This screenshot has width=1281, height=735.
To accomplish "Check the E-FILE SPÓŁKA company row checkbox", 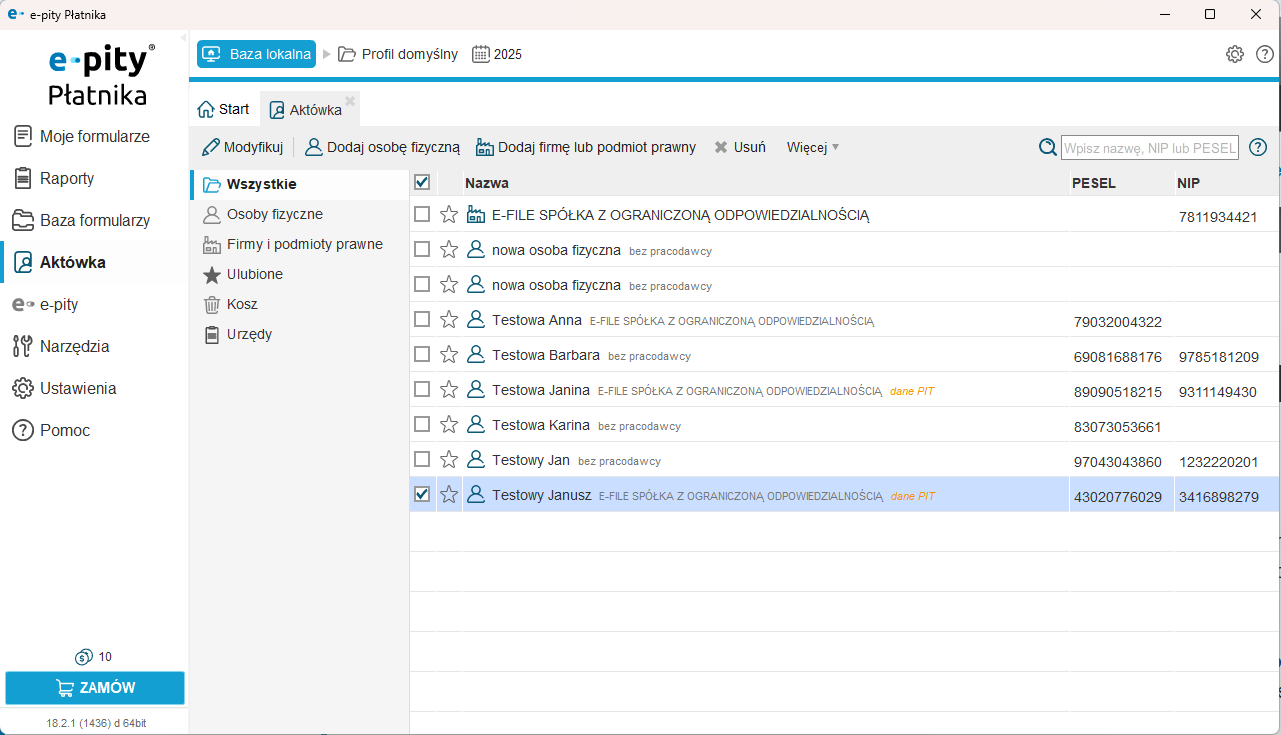I will 422,214.
